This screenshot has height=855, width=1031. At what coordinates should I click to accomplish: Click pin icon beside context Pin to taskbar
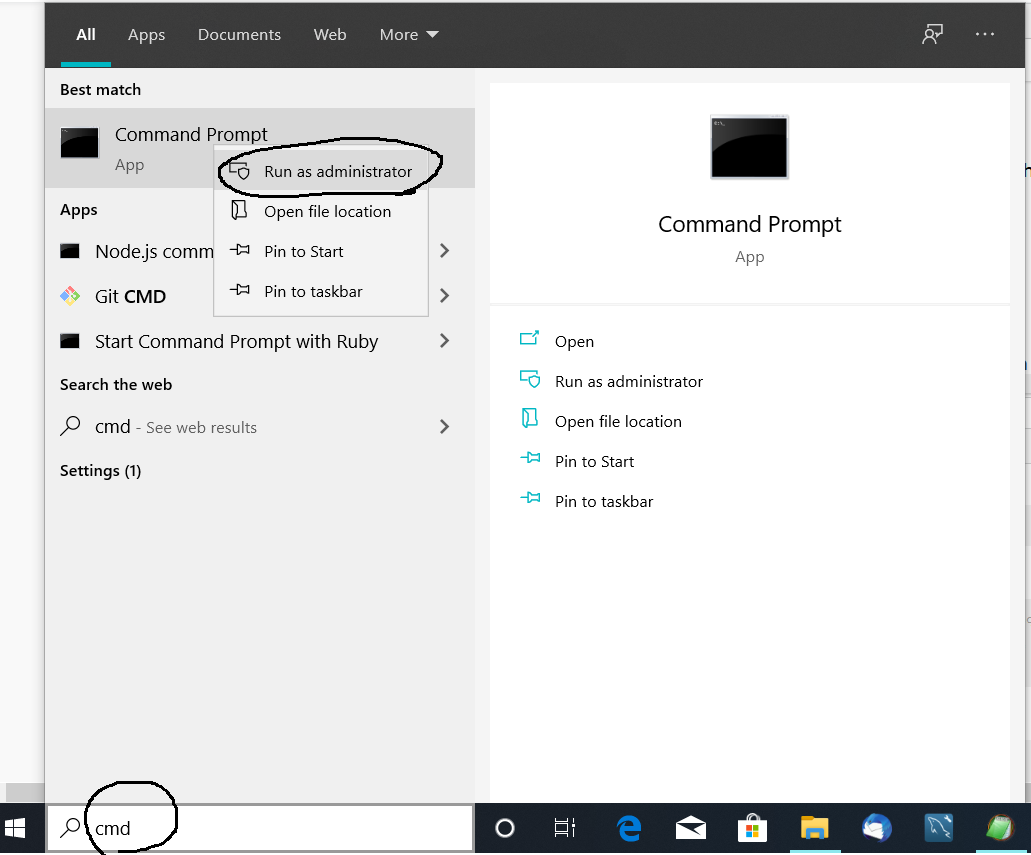pos(239,289)
